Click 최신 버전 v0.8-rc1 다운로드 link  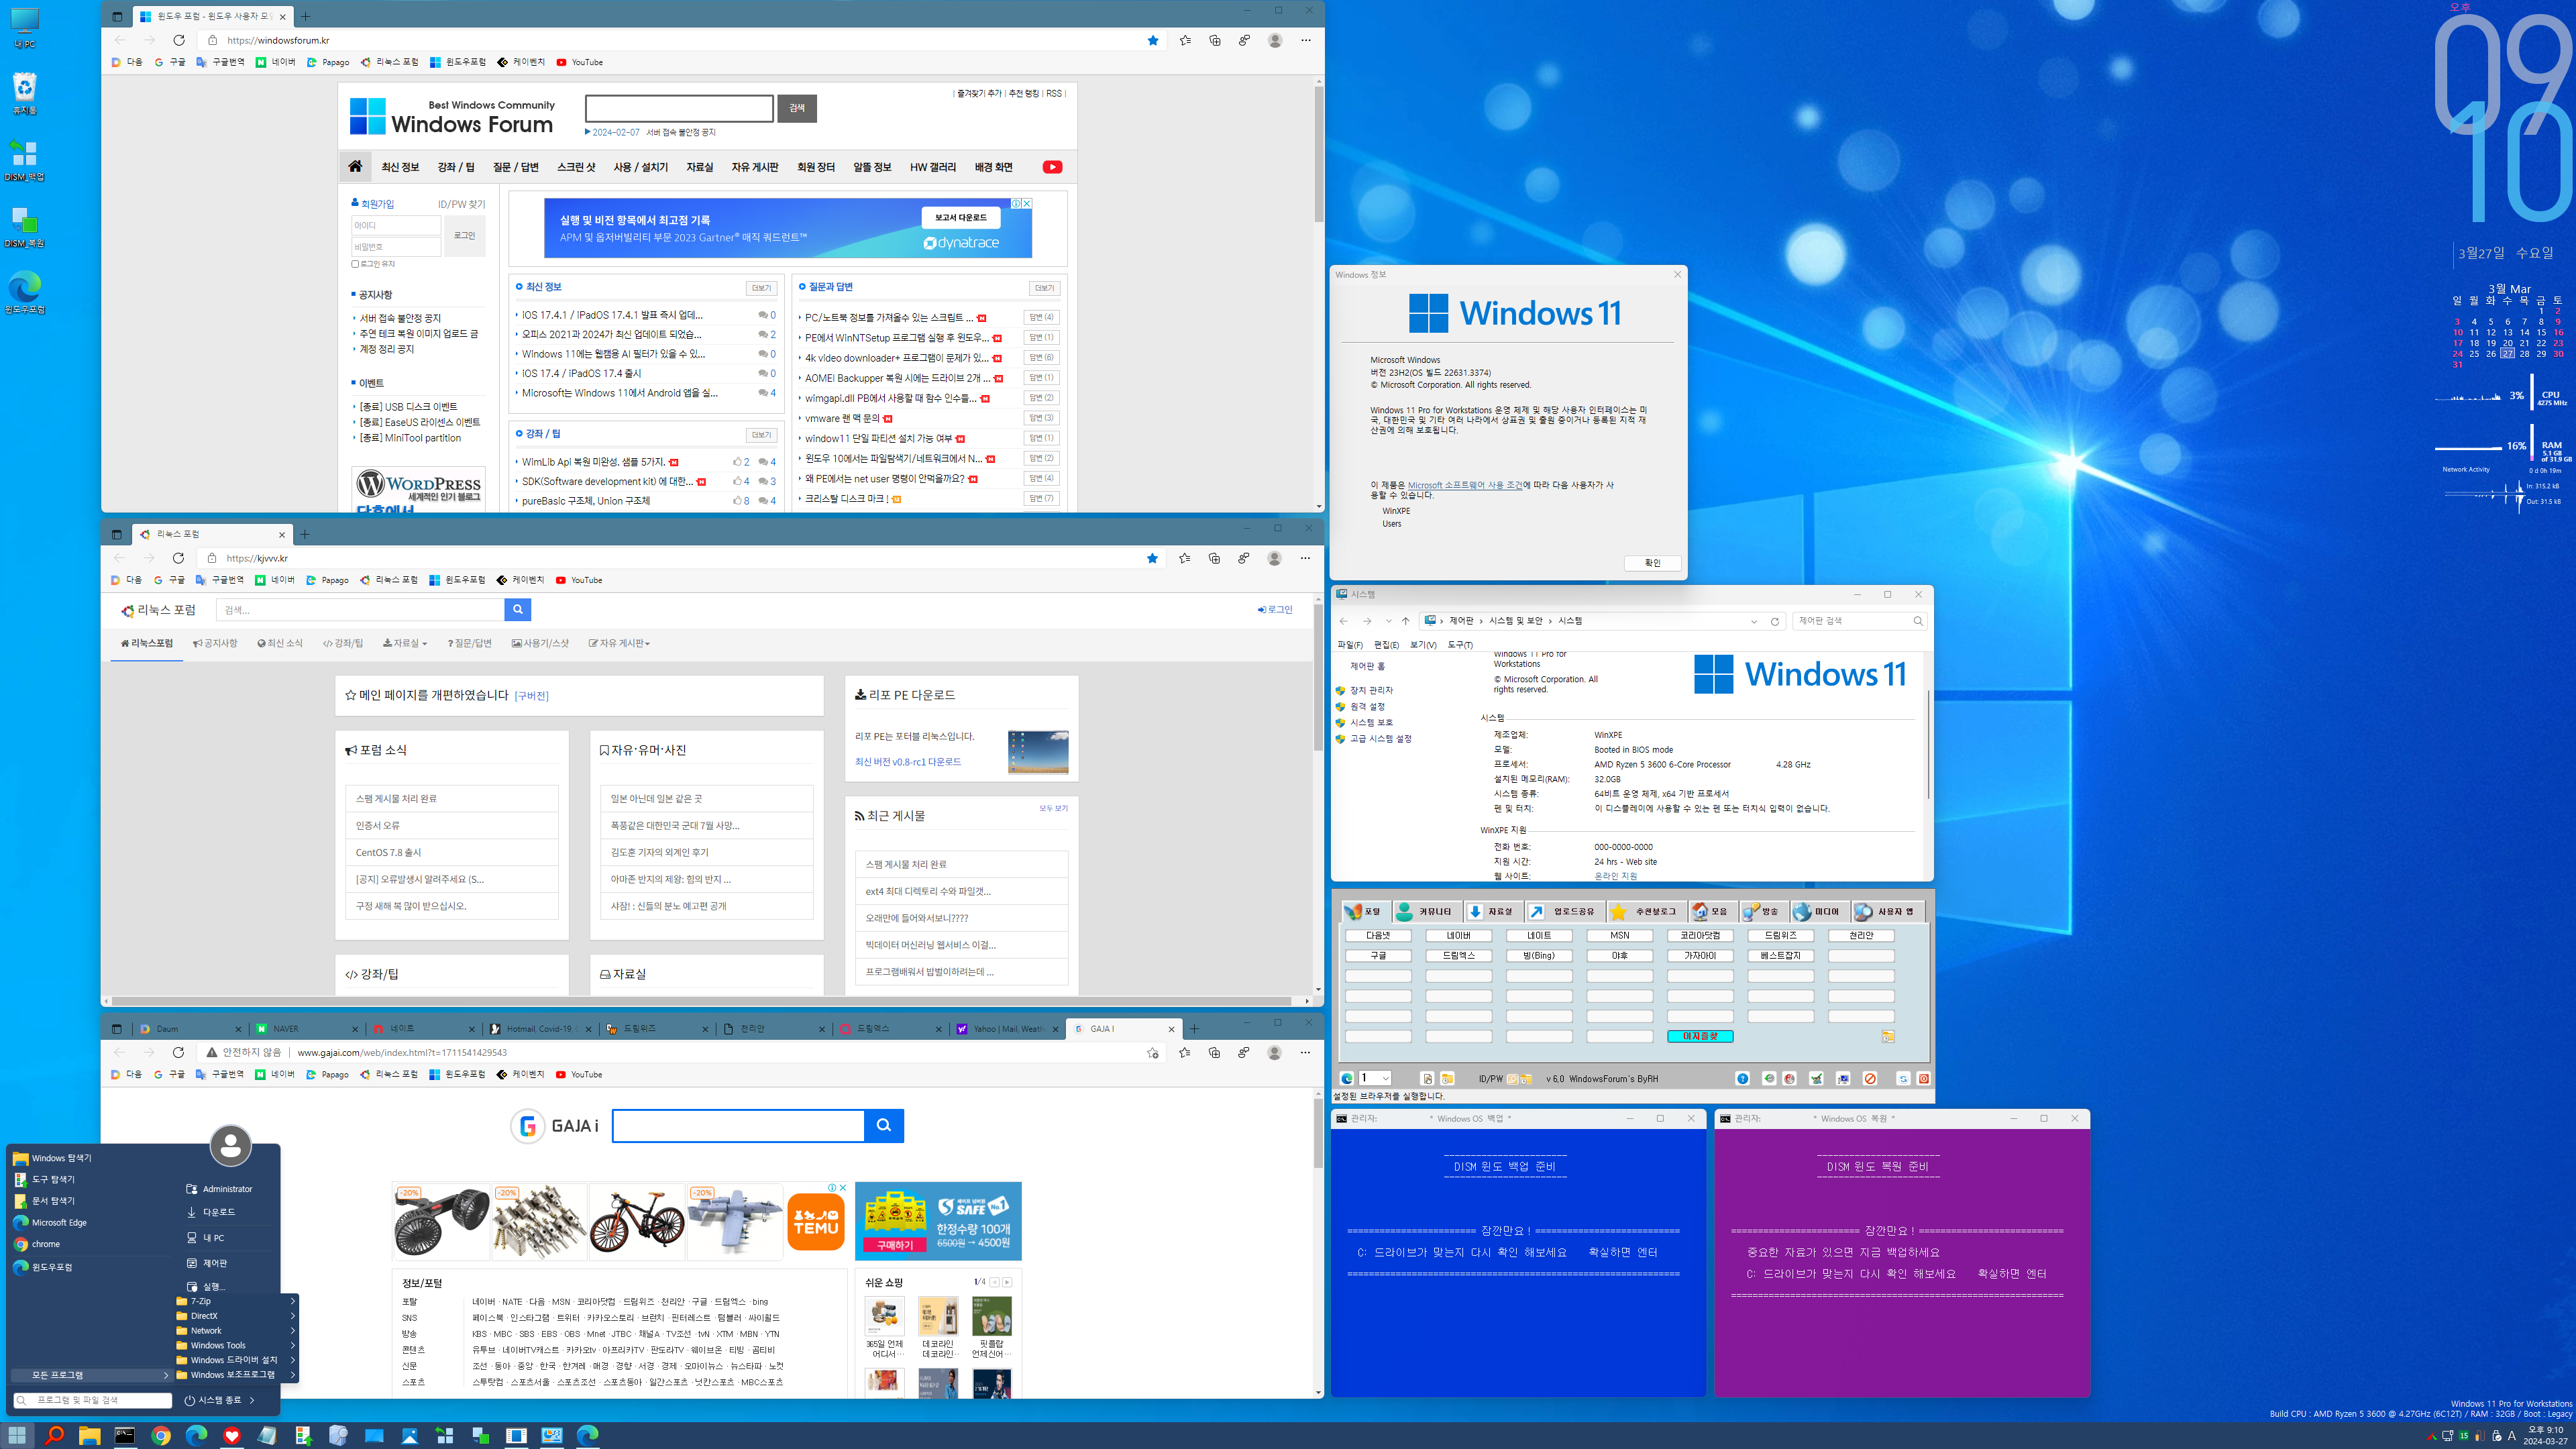pos(907,762)
